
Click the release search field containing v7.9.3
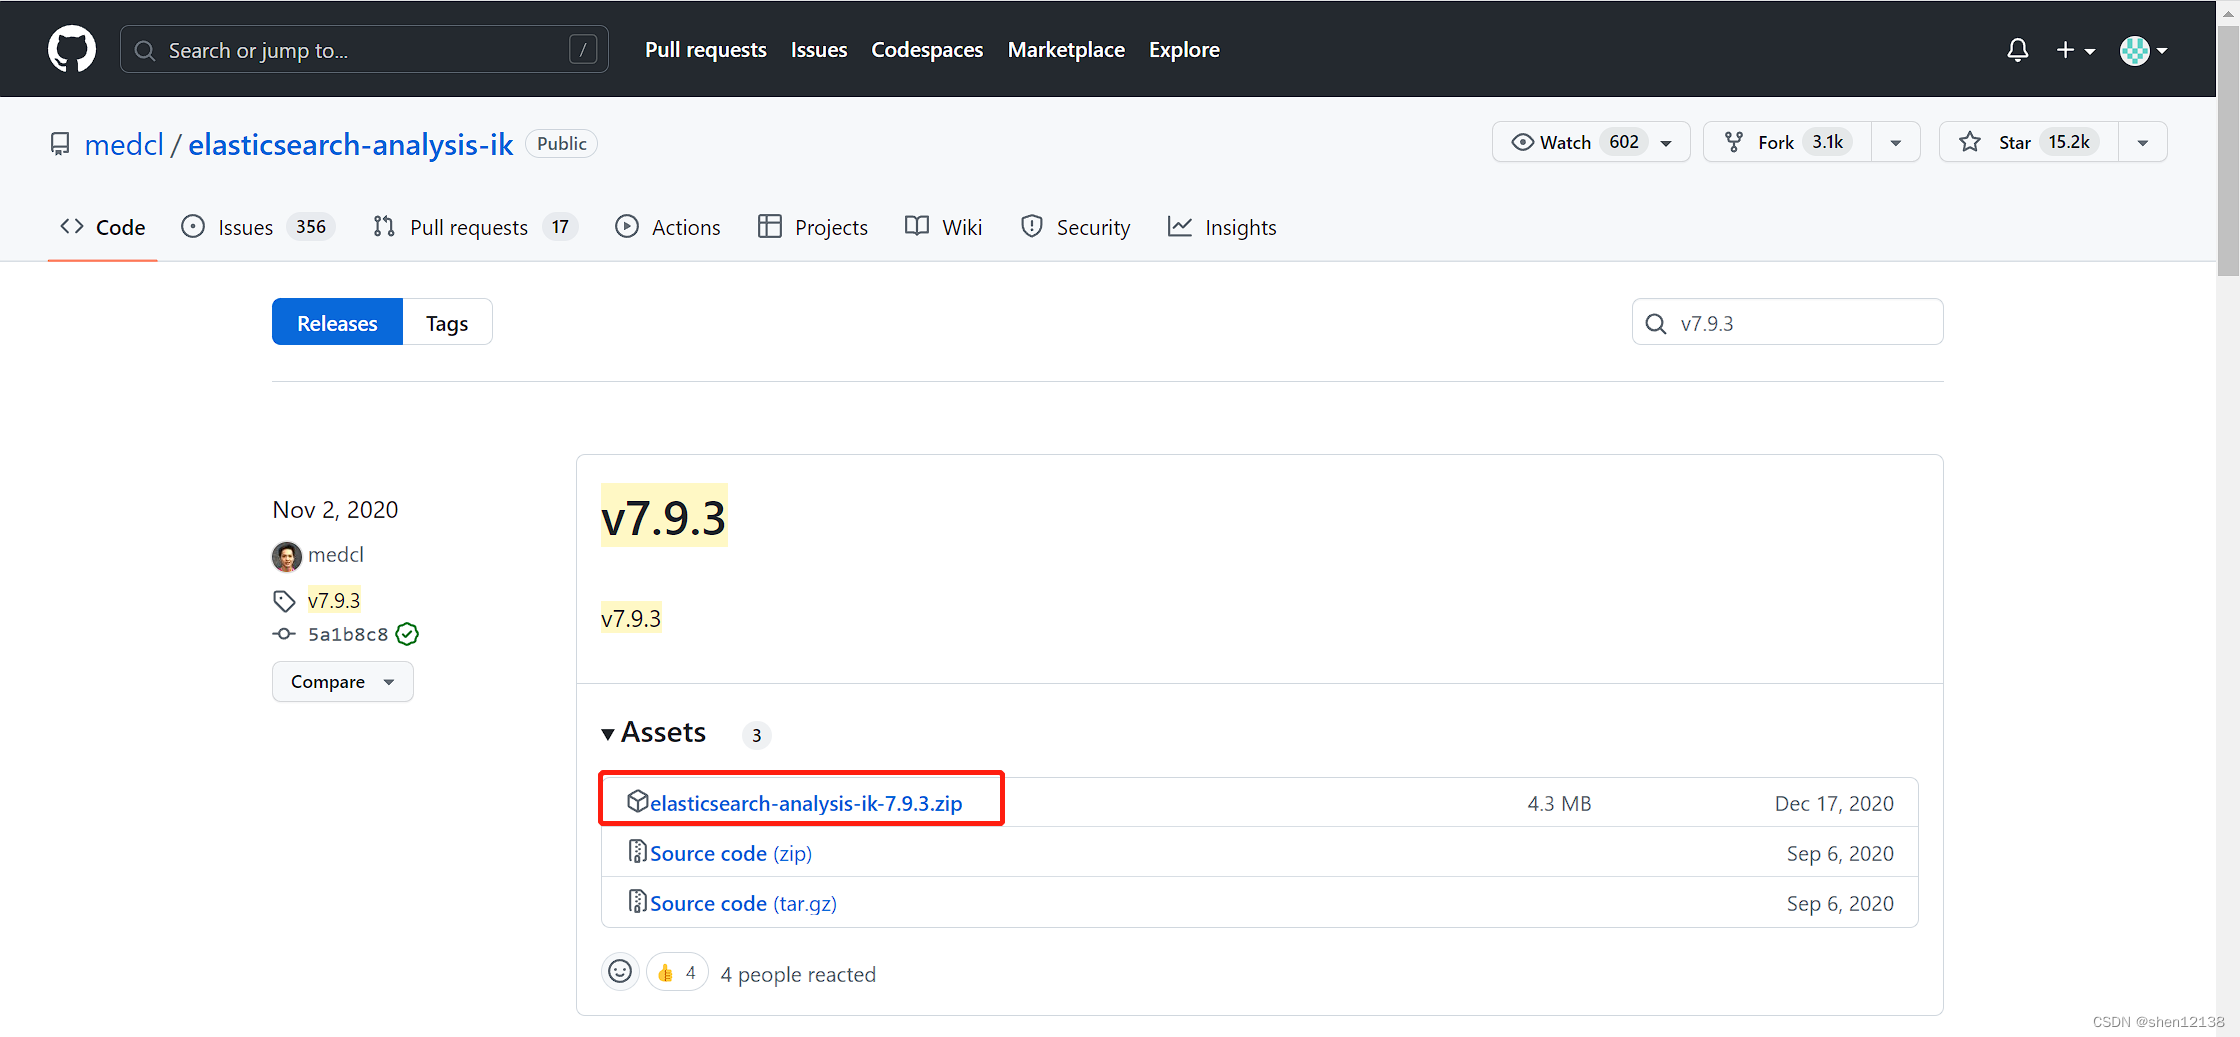pos(1787,322)
